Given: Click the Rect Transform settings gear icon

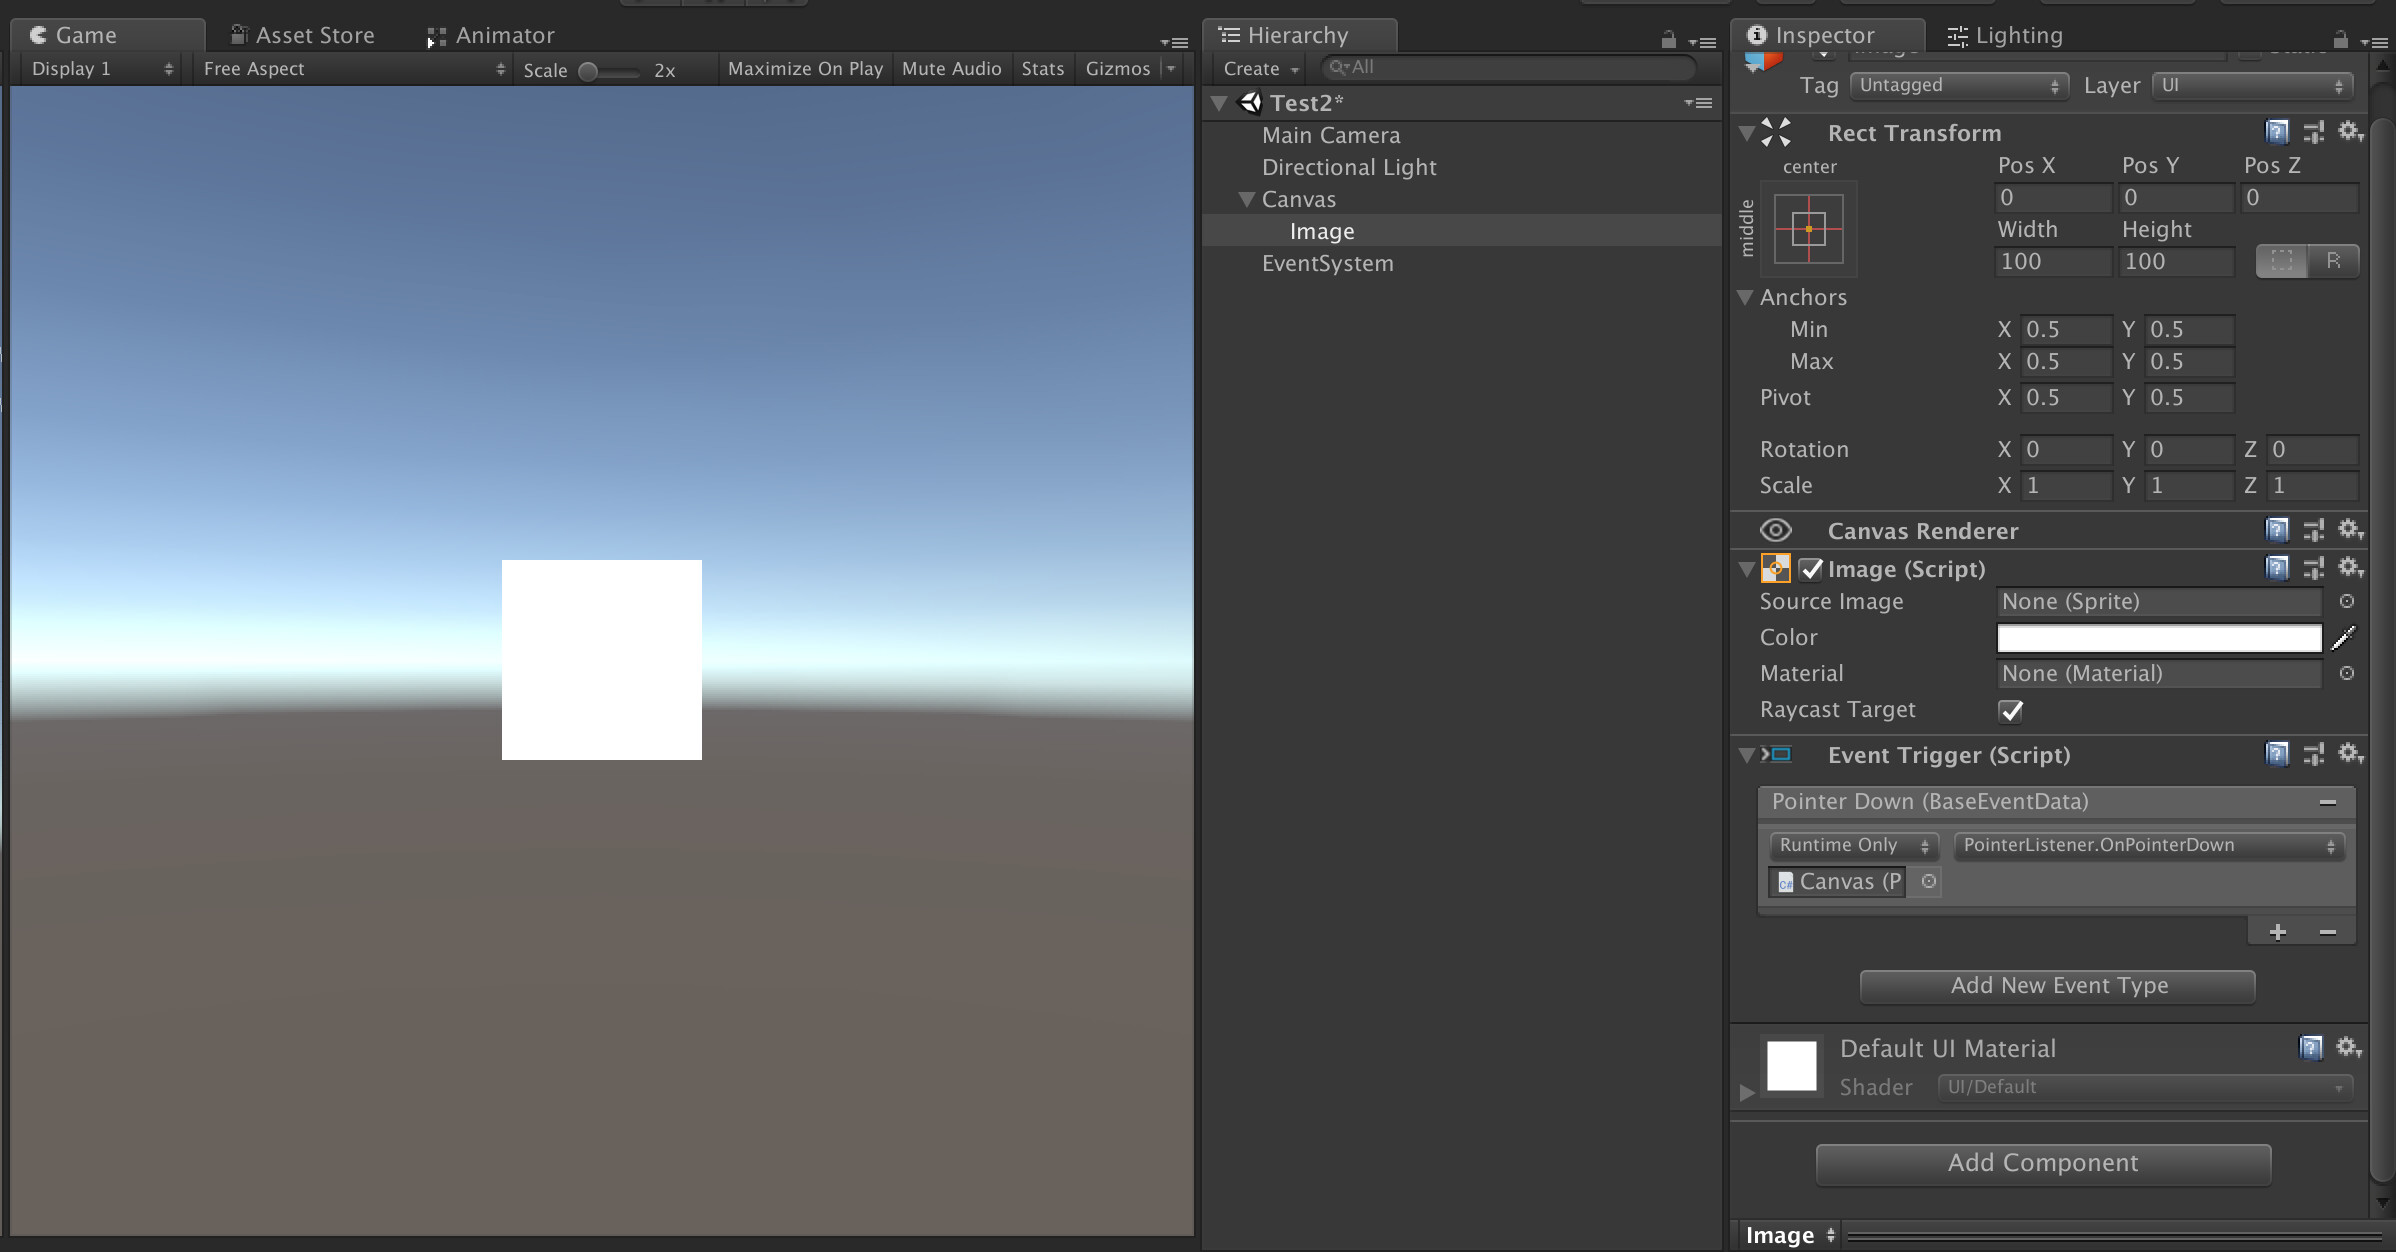Looking at the screenshot, I should [x=2350, y=131].
